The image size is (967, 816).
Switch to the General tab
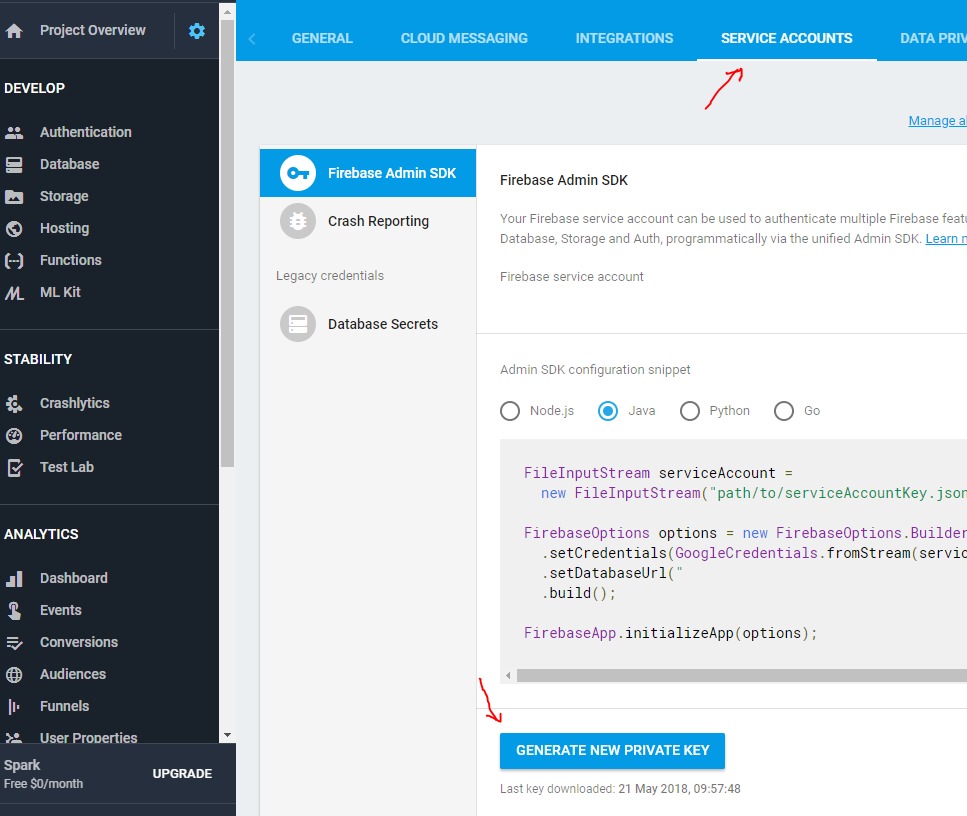[322, 38]
